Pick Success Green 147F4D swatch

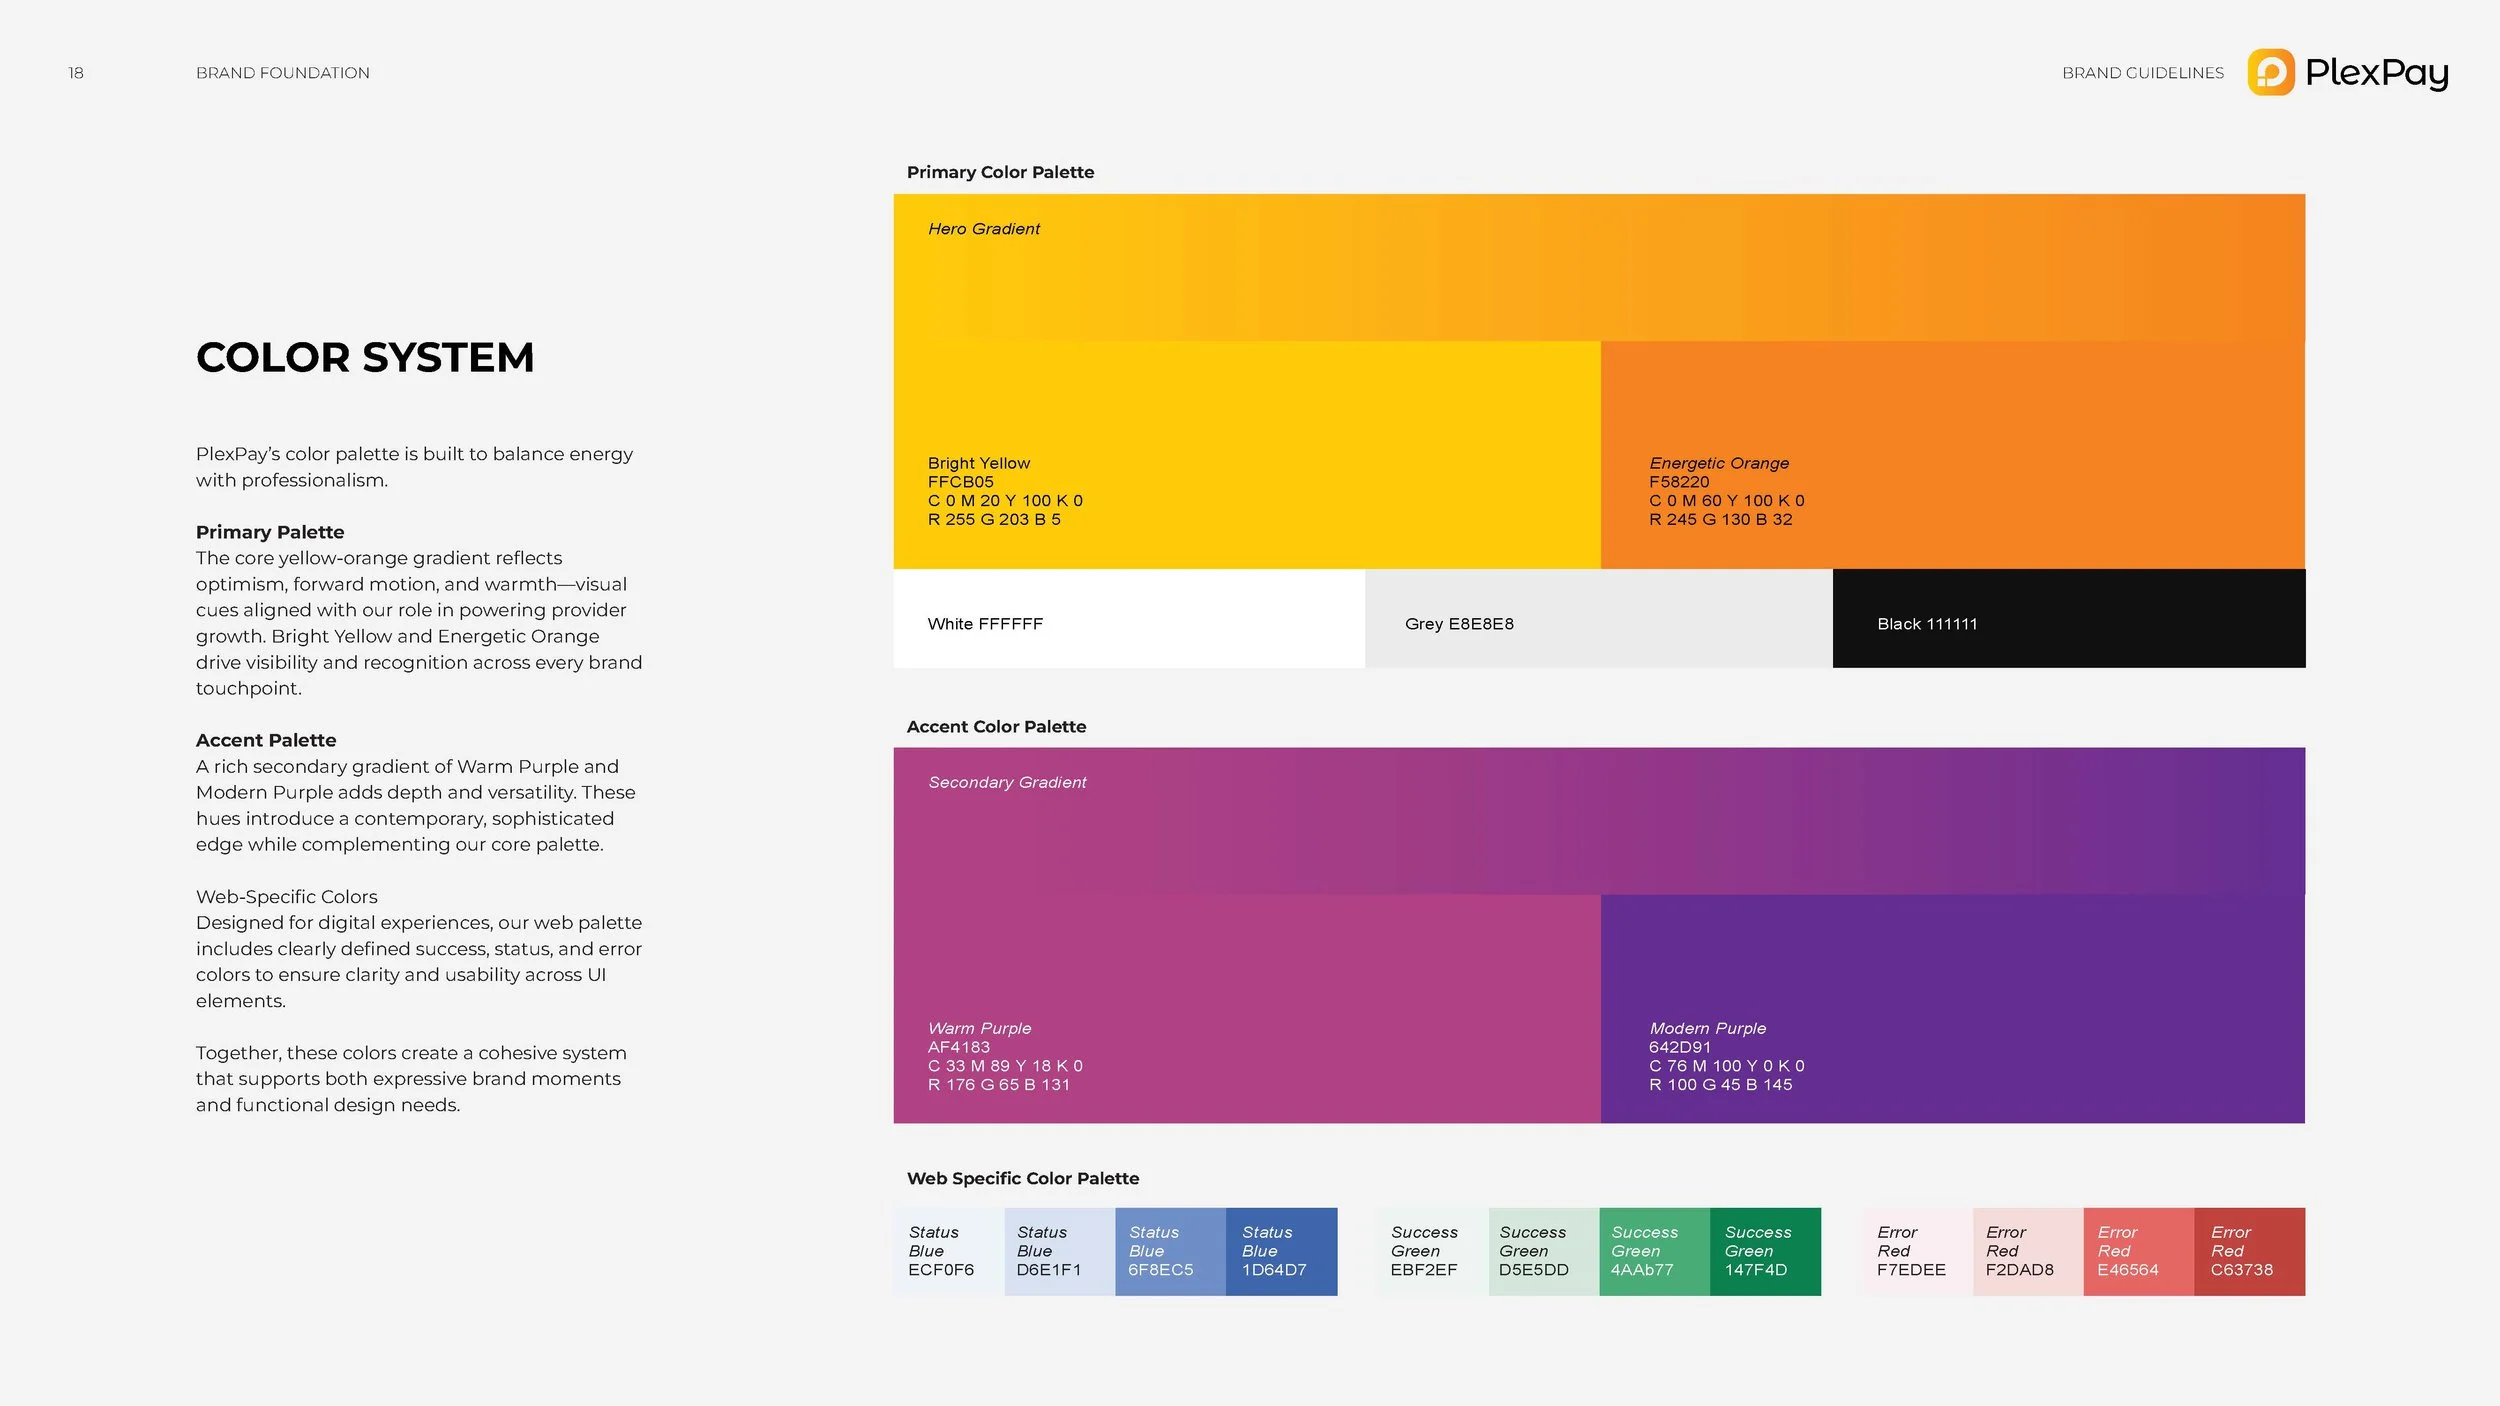(x=1765, y=1251)
